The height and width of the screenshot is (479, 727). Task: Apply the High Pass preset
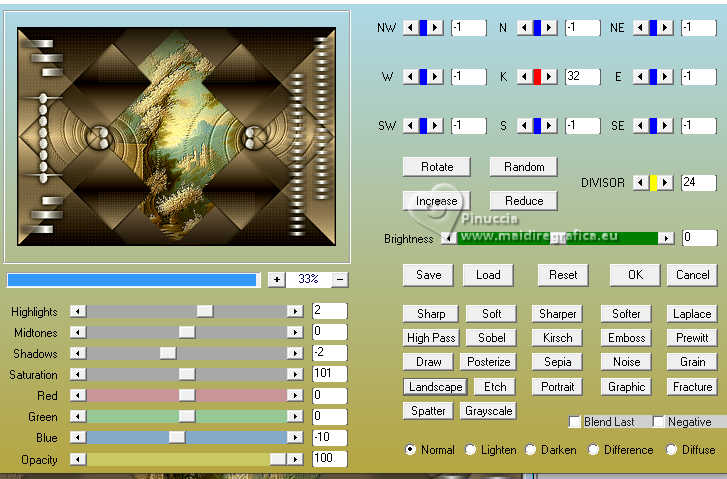pyautogui.click(x=431, y=338)
